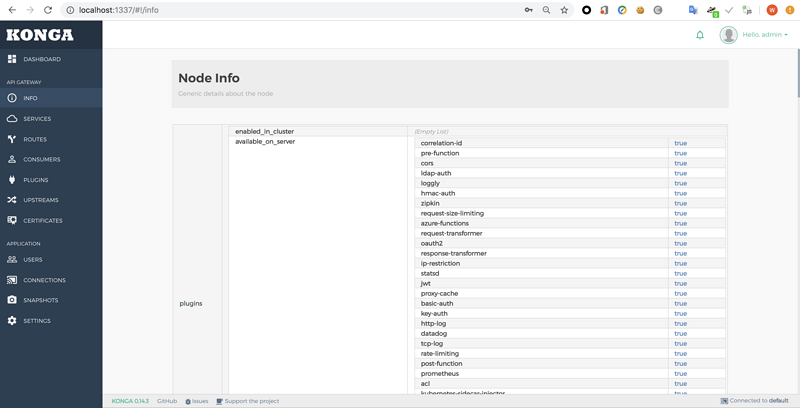The width and height of the screenshot is (800, 408).
Task: Open the Users menu item
Action: tap(32, 260)
